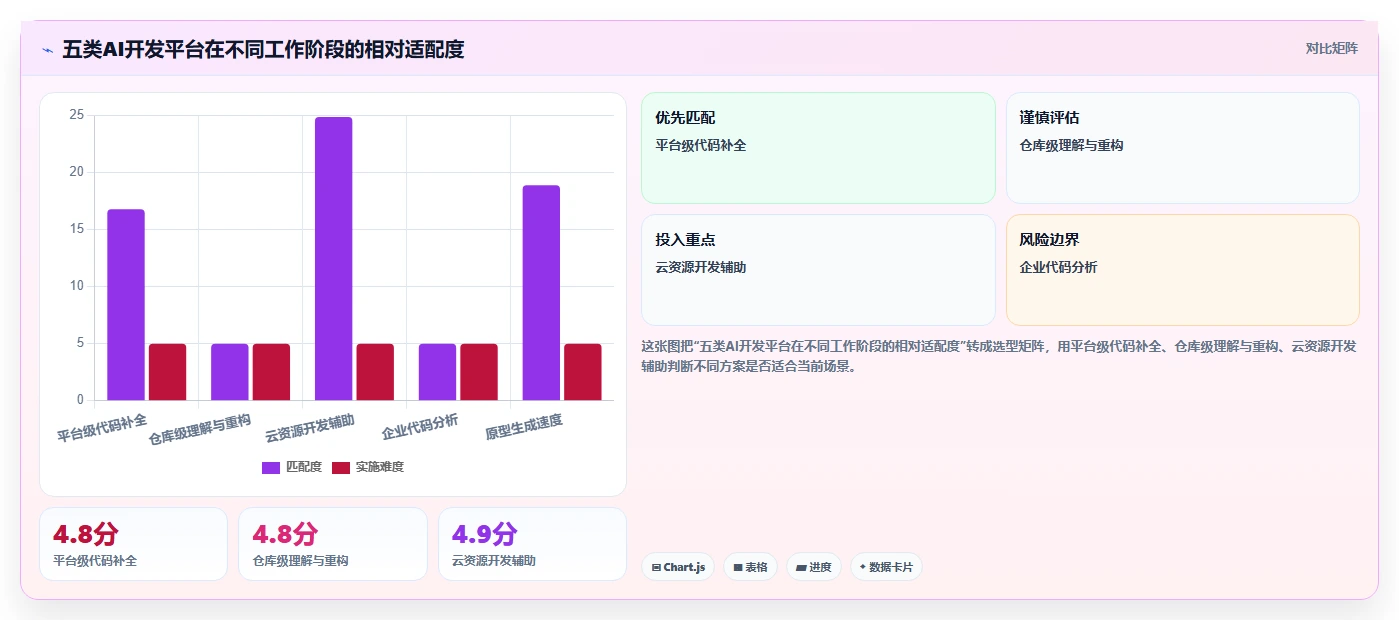Toggle the 实施难度 legend swatch

click(341, 467)
